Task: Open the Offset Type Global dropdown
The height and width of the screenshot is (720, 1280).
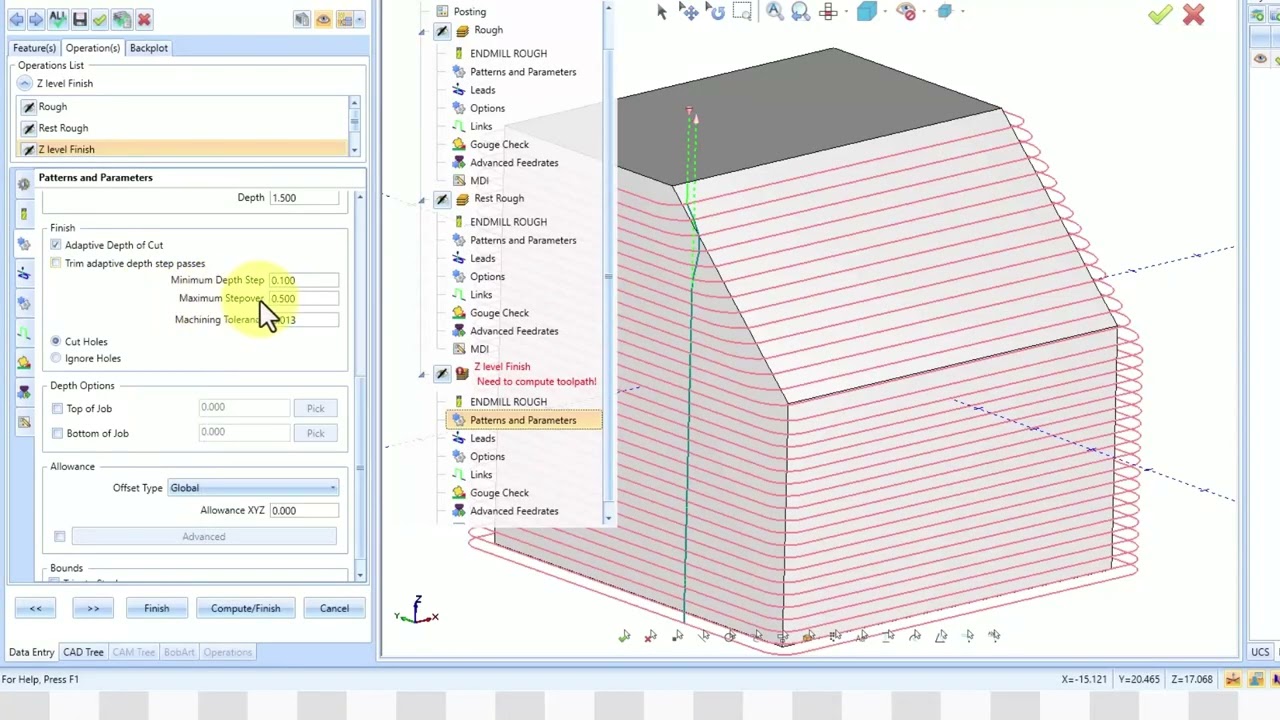Action: coord(253,488)
